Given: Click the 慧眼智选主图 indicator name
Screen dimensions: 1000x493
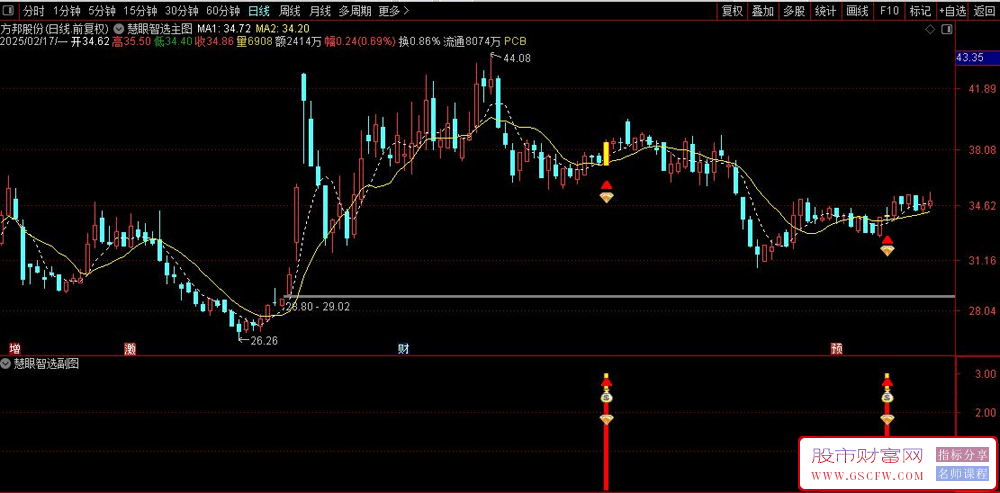Looking at the screenshot, I should pos(159,29).
